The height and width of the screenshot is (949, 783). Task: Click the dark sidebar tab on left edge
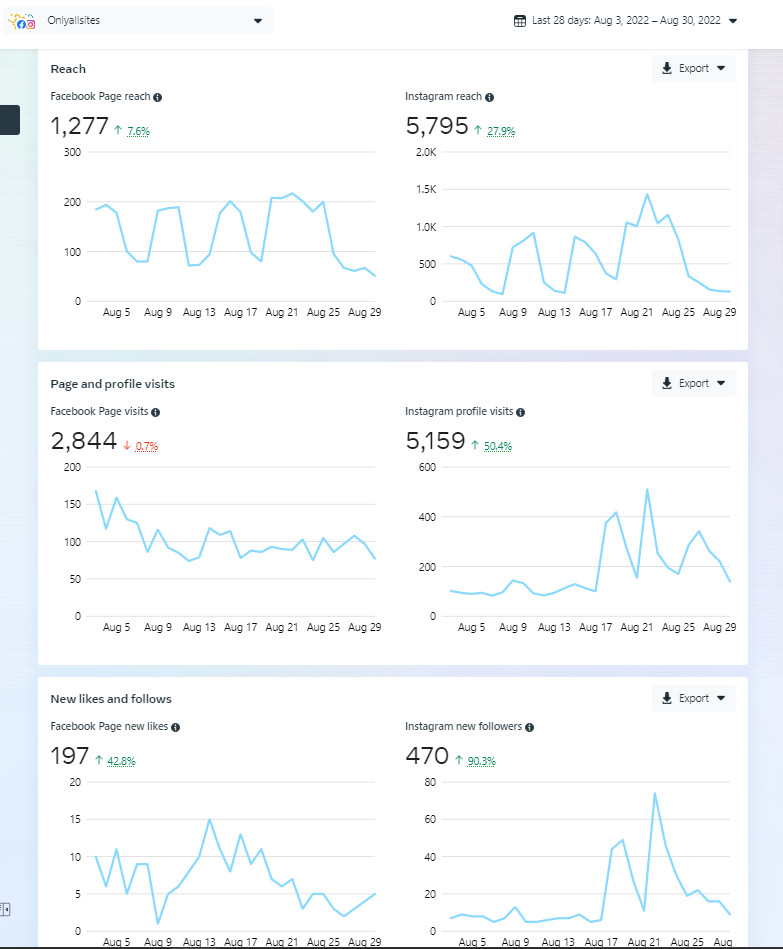point(9,120)
